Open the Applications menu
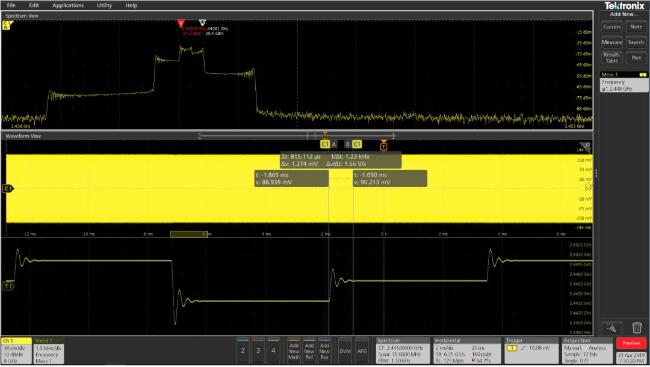 point(68,5)
